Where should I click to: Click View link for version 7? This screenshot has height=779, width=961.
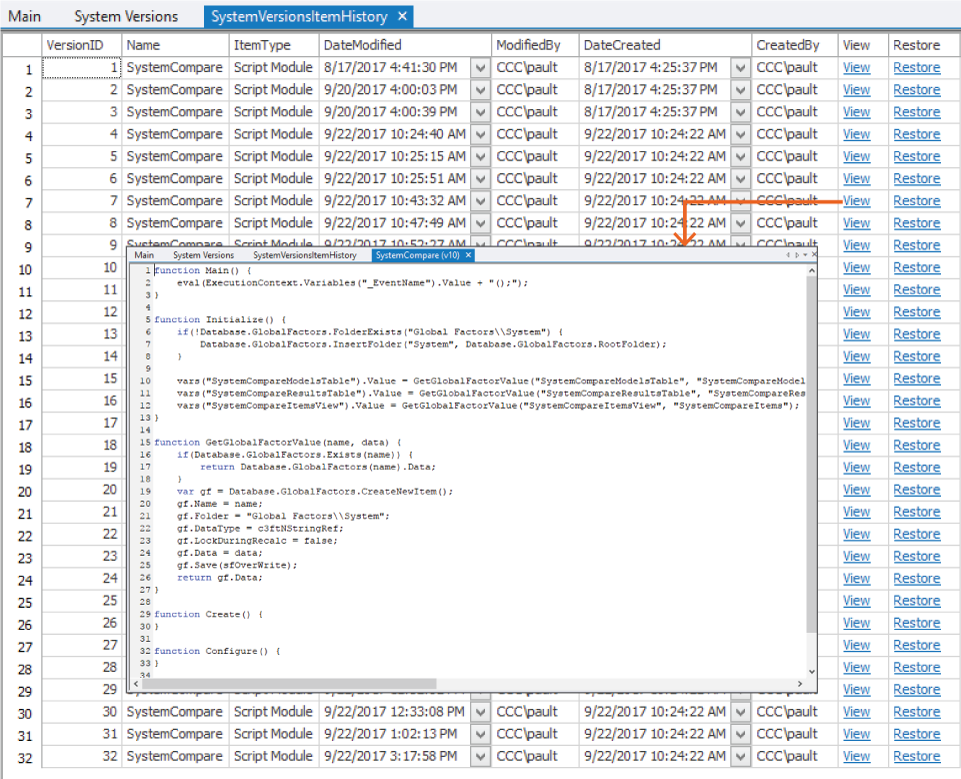point(856,201)
